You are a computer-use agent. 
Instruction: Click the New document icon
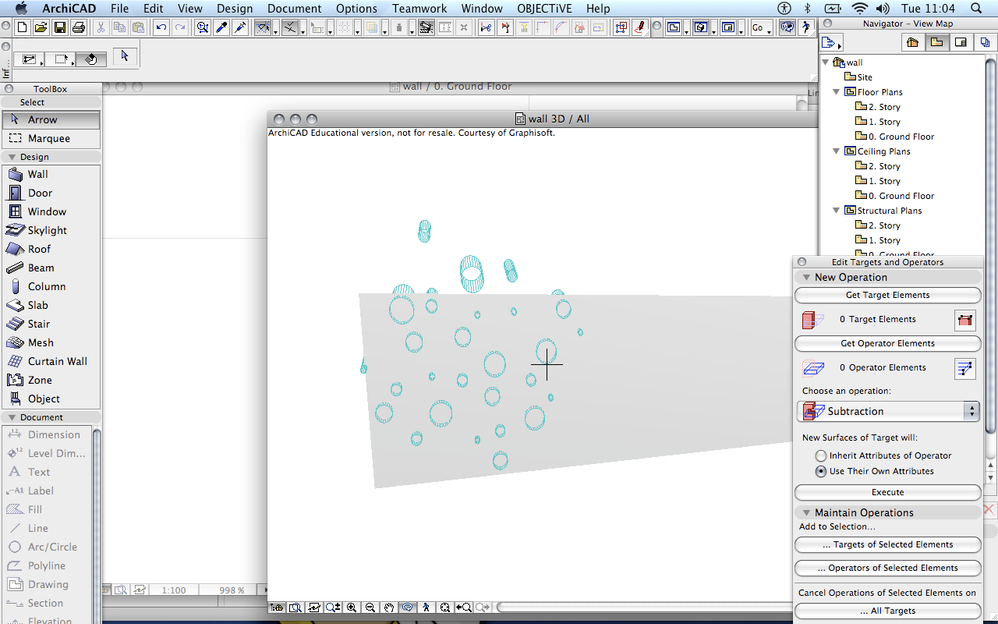tap(22, 27)
